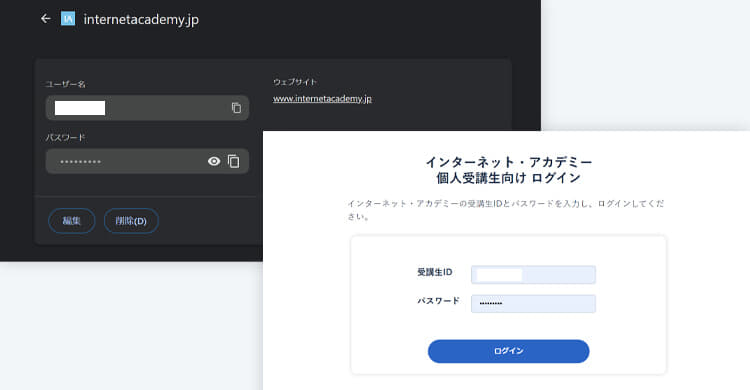Focus the 受講生ID input field
Image resolution: width=750 pixels, height=390 pixels.
point(533,275)
